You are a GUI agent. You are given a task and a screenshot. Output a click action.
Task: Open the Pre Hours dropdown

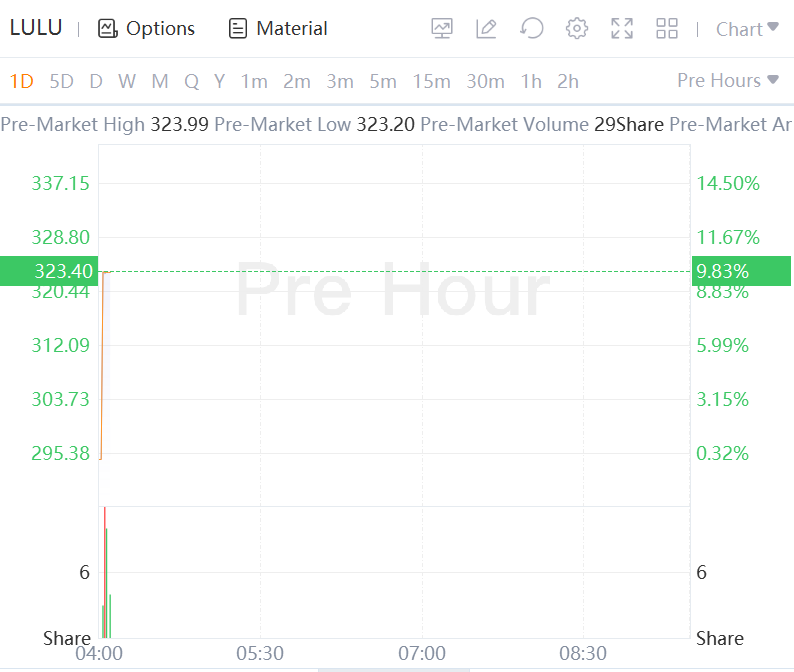point(727,81)
